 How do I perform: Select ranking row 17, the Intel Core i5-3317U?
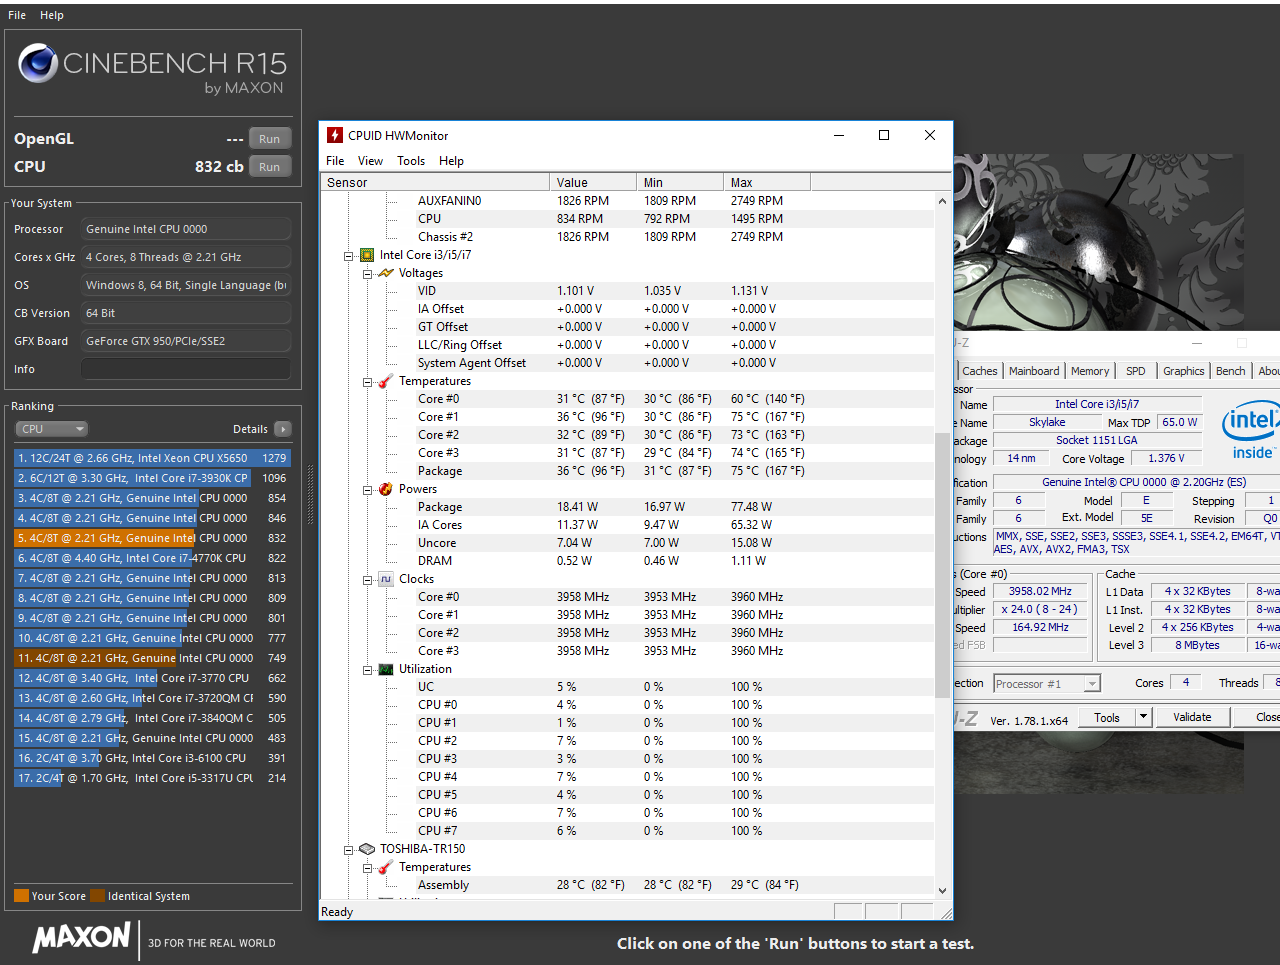(x=152, y=778)
